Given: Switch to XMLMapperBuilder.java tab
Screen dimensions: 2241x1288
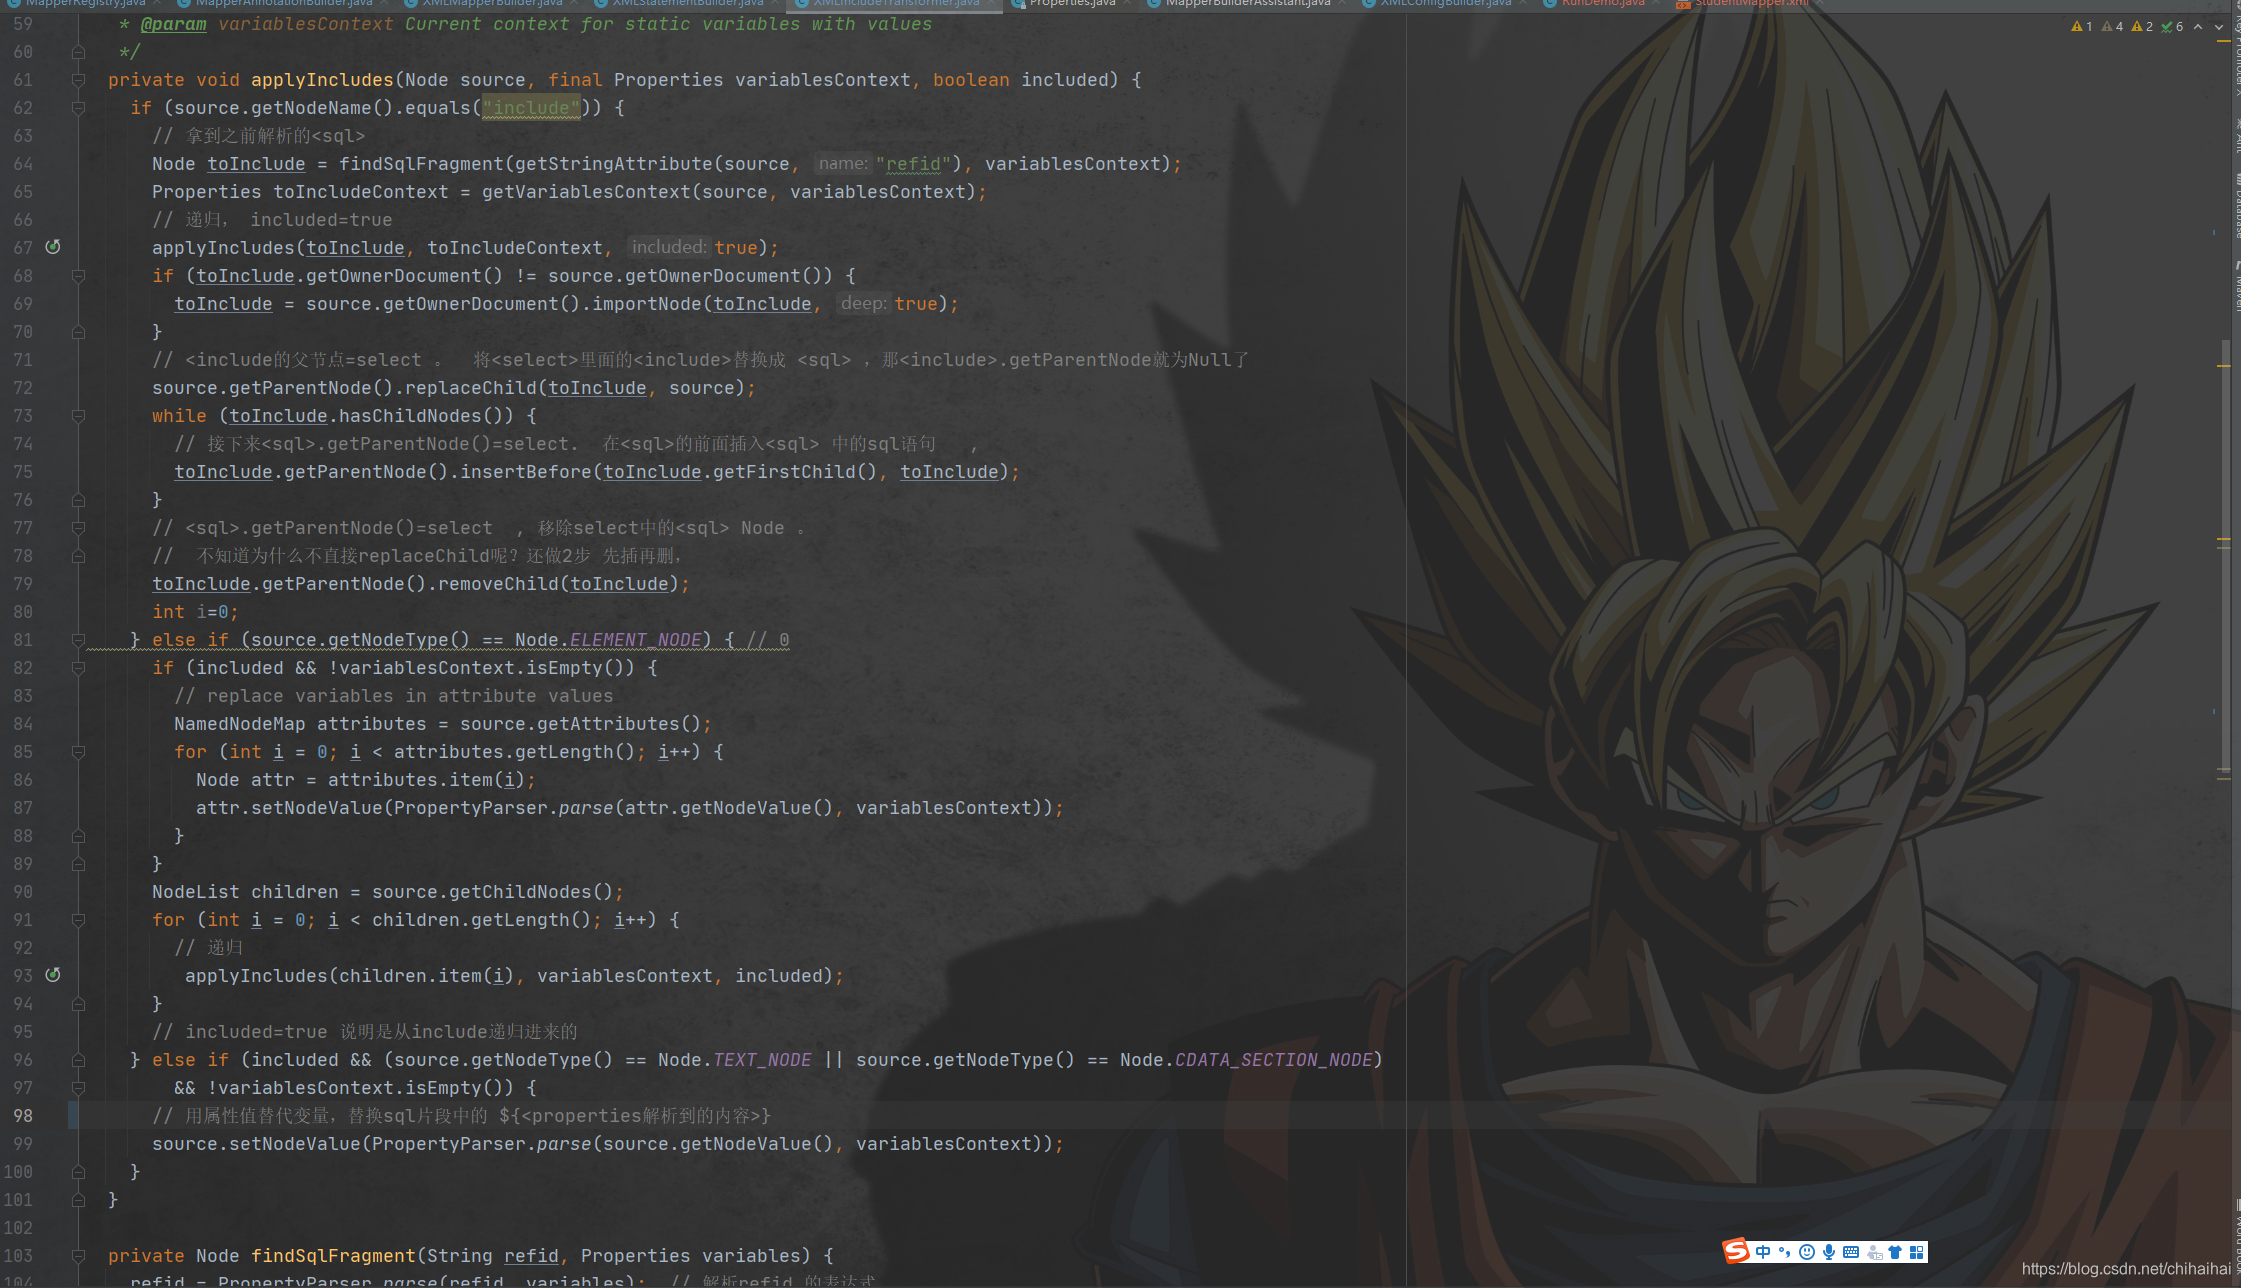Looking at the screenshot, I should click(492, 4).
